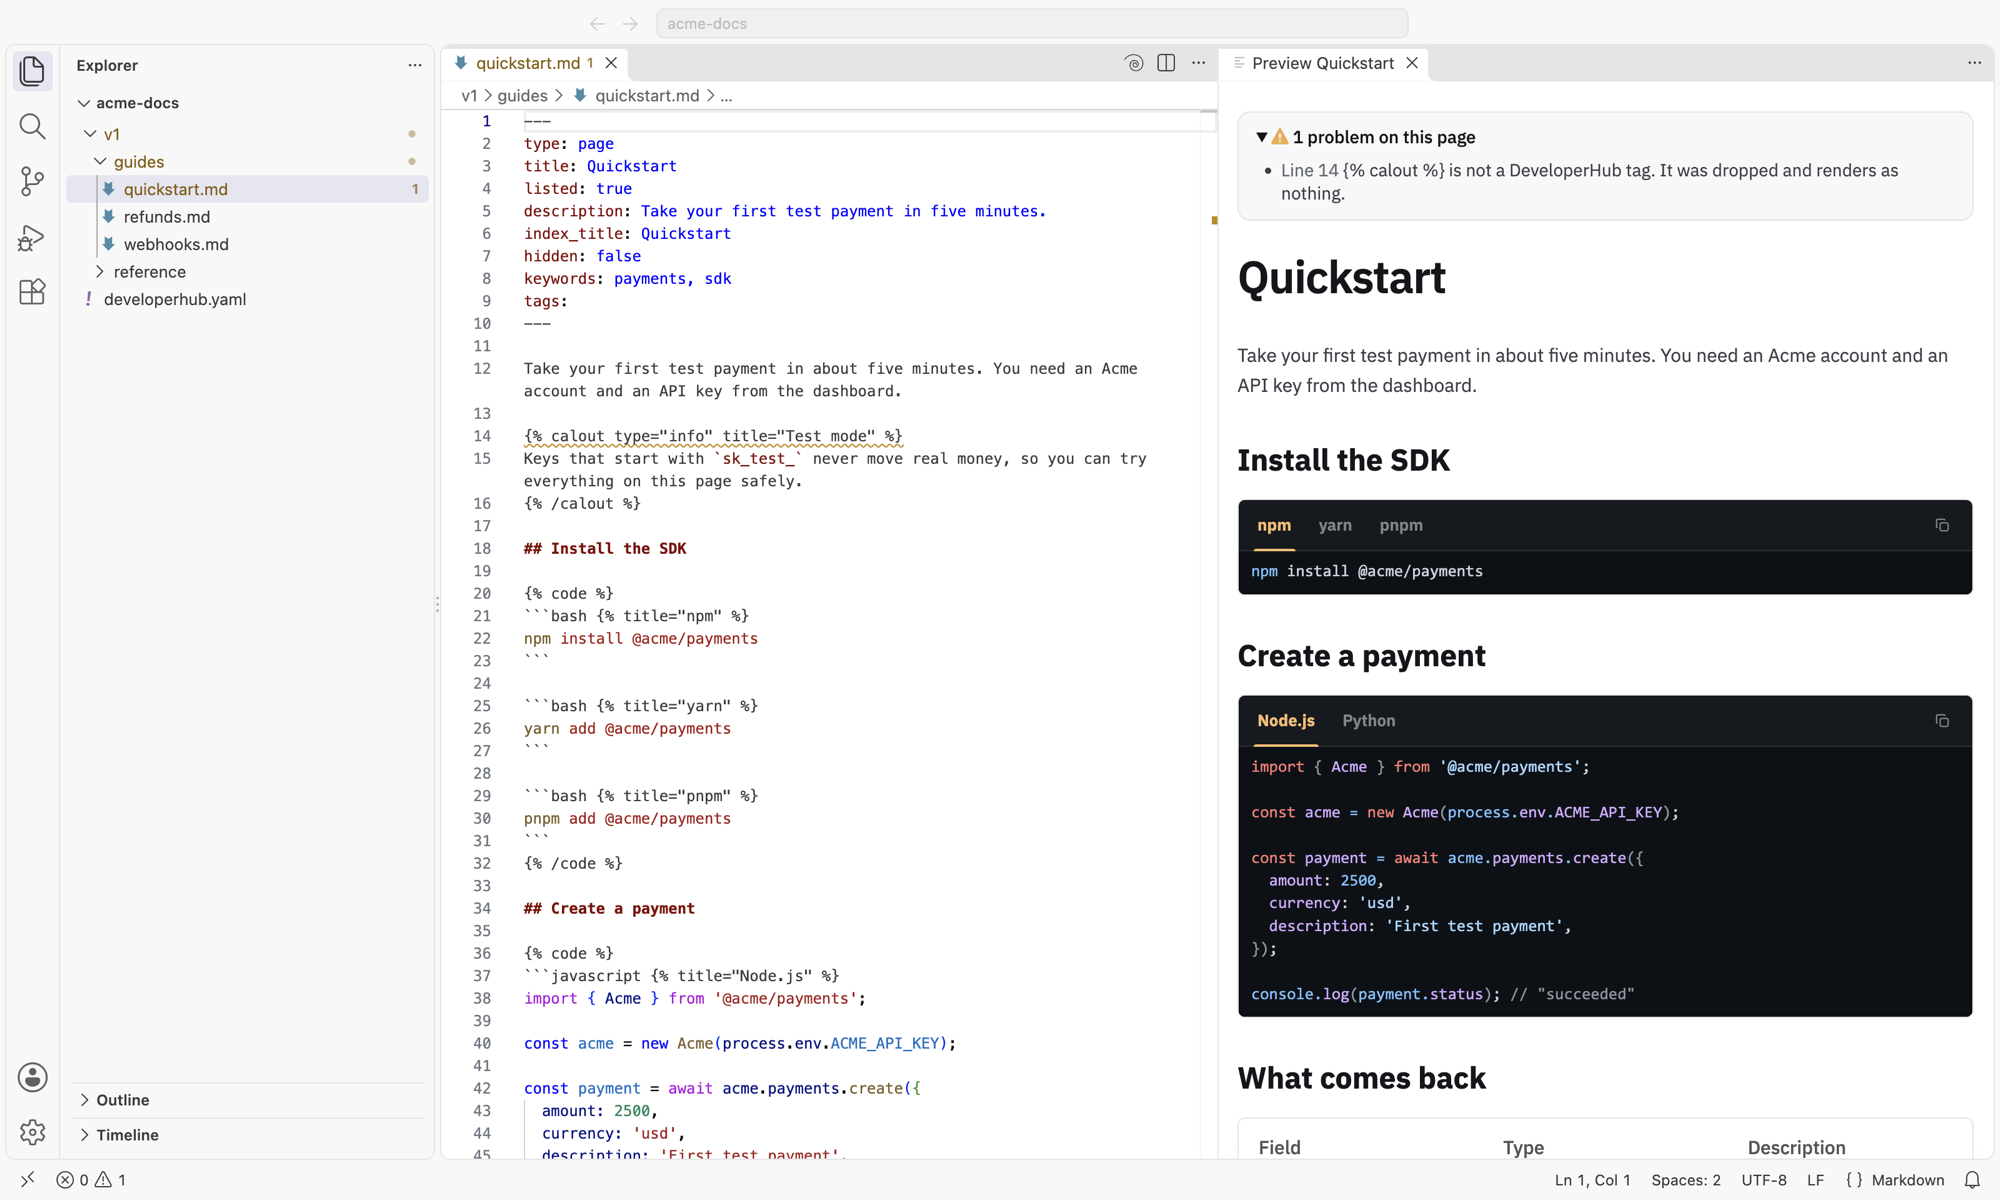Click the Explorer more actions ellipsis
Image resolution: width=2000 pixels, height=1200 pixels.
pos(415,65)
